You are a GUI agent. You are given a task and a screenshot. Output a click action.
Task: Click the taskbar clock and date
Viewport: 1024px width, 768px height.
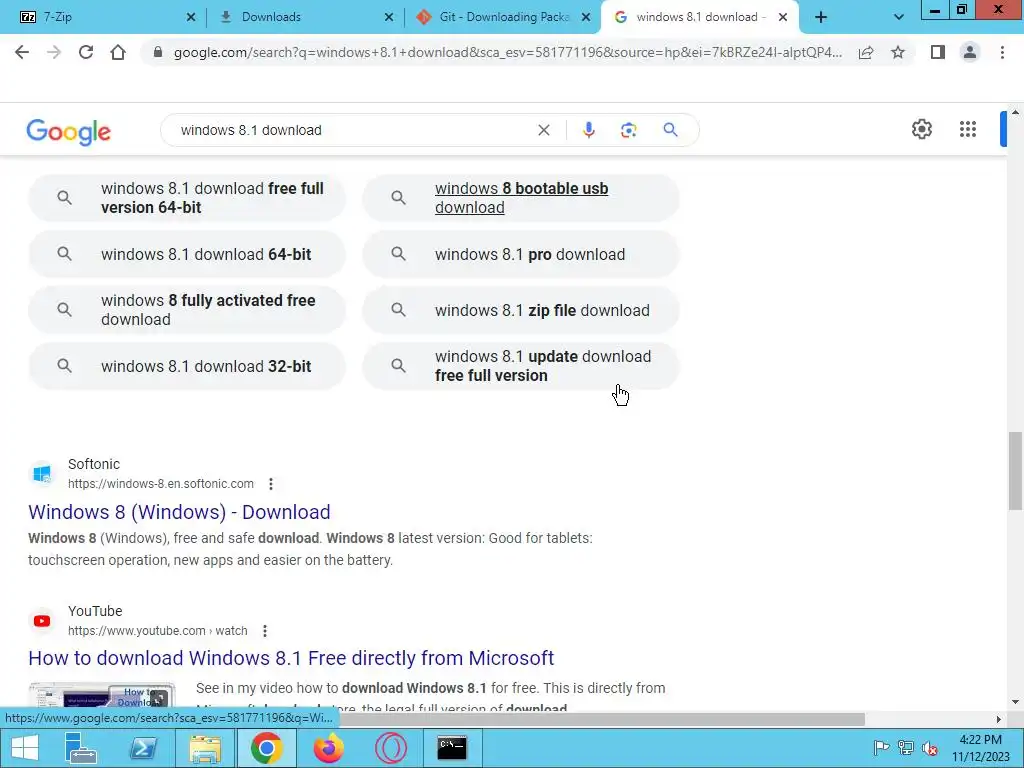[x=980, y=748]
